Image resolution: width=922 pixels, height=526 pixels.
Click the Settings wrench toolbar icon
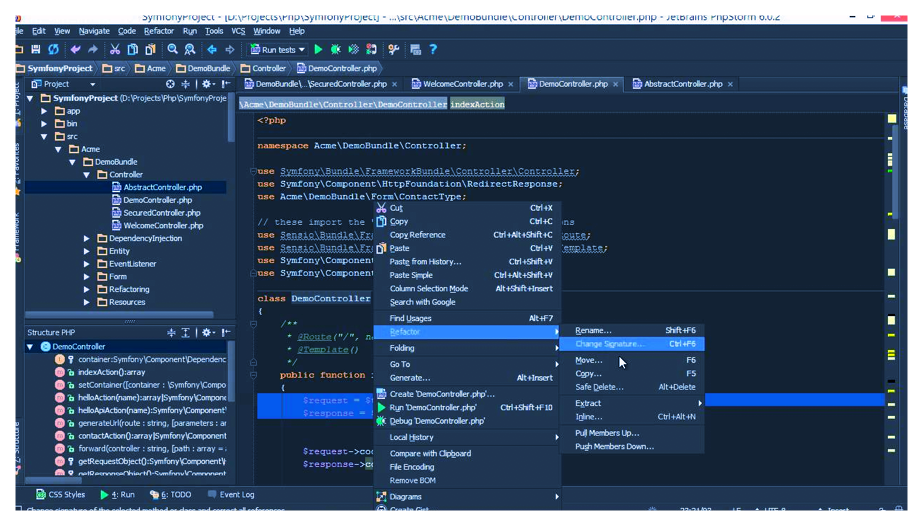pos(393,49)
